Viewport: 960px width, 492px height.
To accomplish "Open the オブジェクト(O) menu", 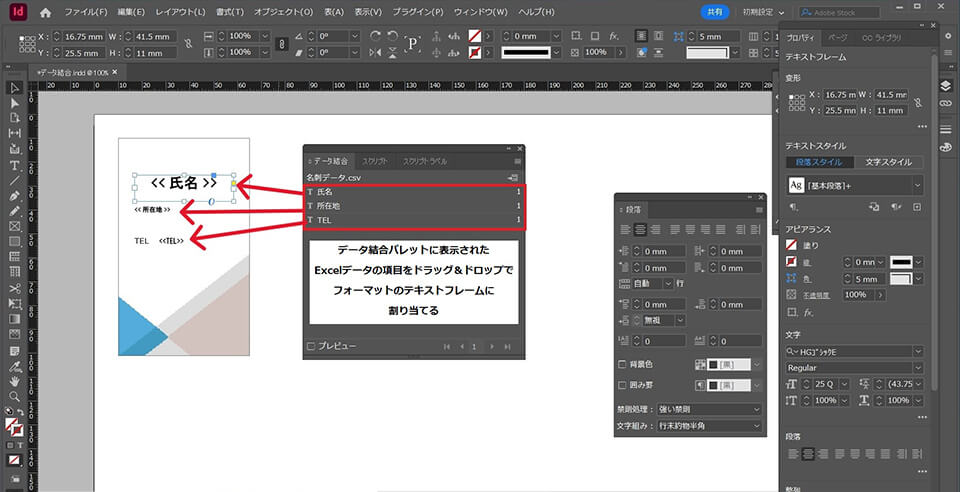I will tap(283, 12).
